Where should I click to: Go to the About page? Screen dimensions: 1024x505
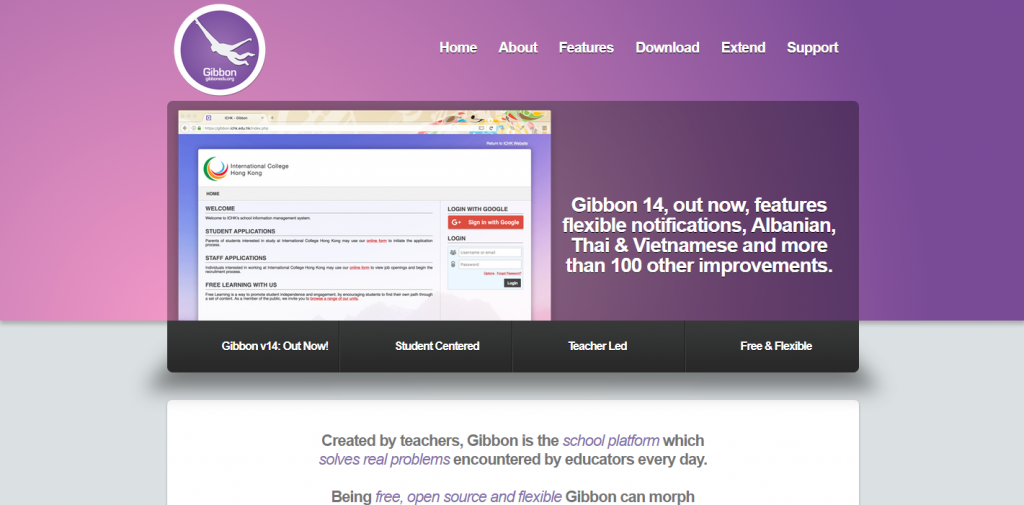518,47
